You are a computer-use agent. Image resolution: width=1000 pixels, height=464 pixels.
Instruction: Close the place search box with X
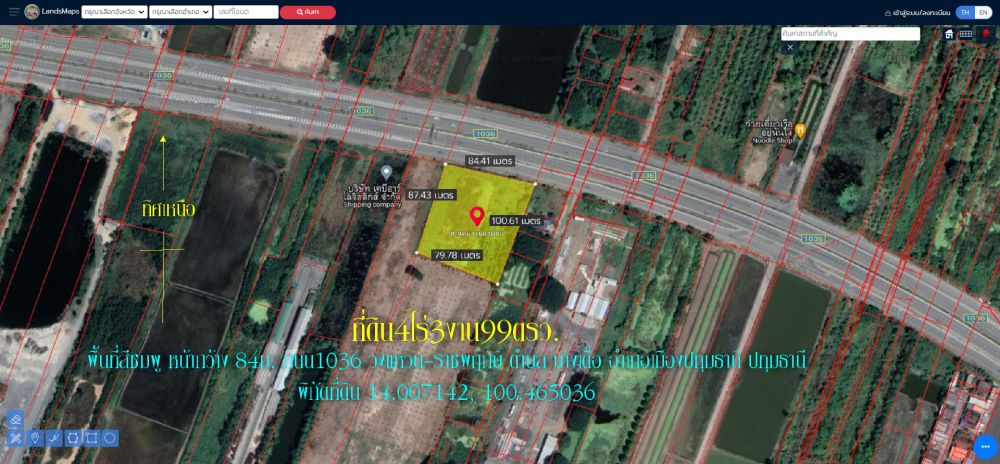789,47
